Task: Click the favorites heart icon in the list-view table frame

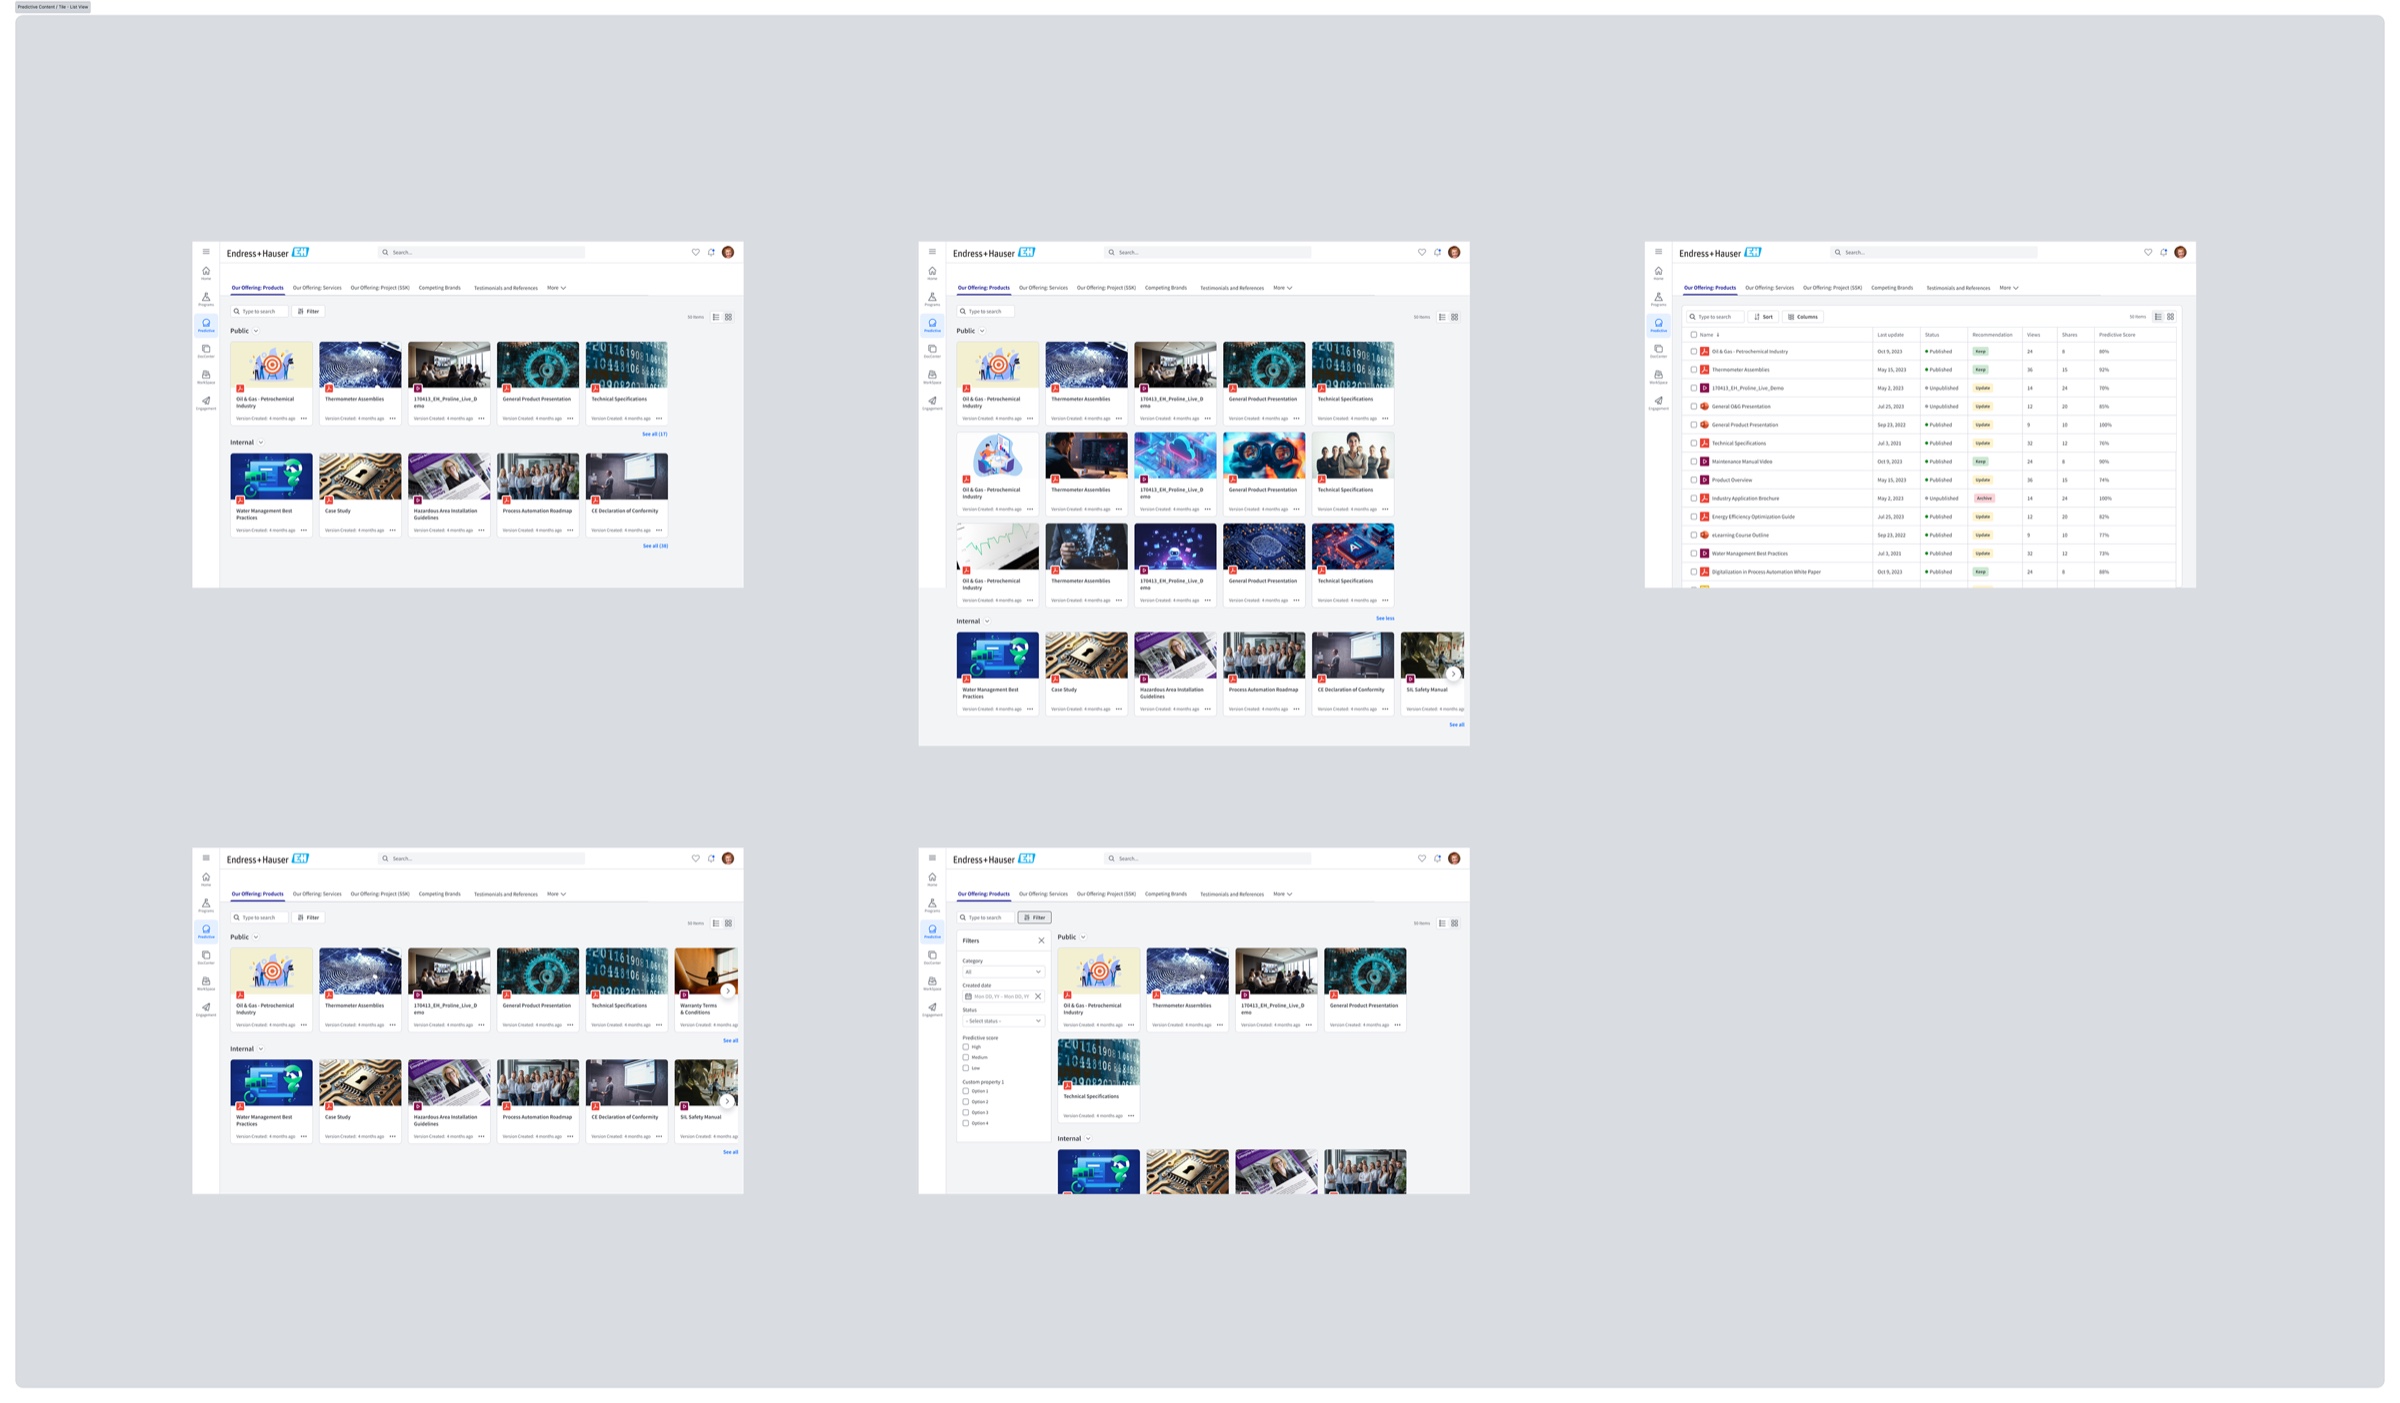Action: (x=2148, y=252)
